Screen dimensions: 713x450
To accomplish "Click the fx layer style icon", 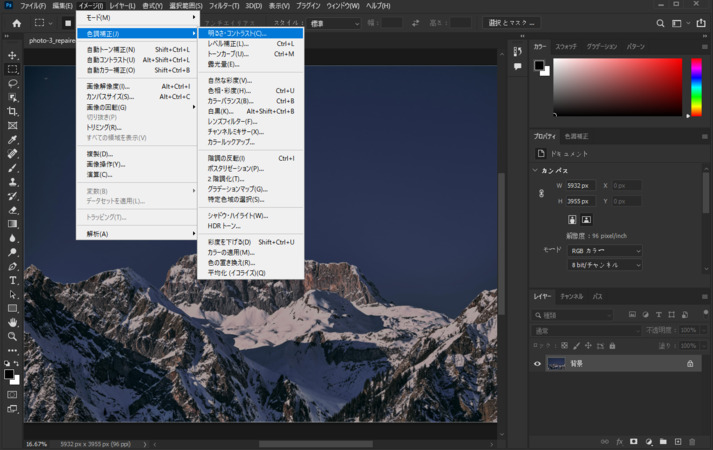I will tap(619, 441).
